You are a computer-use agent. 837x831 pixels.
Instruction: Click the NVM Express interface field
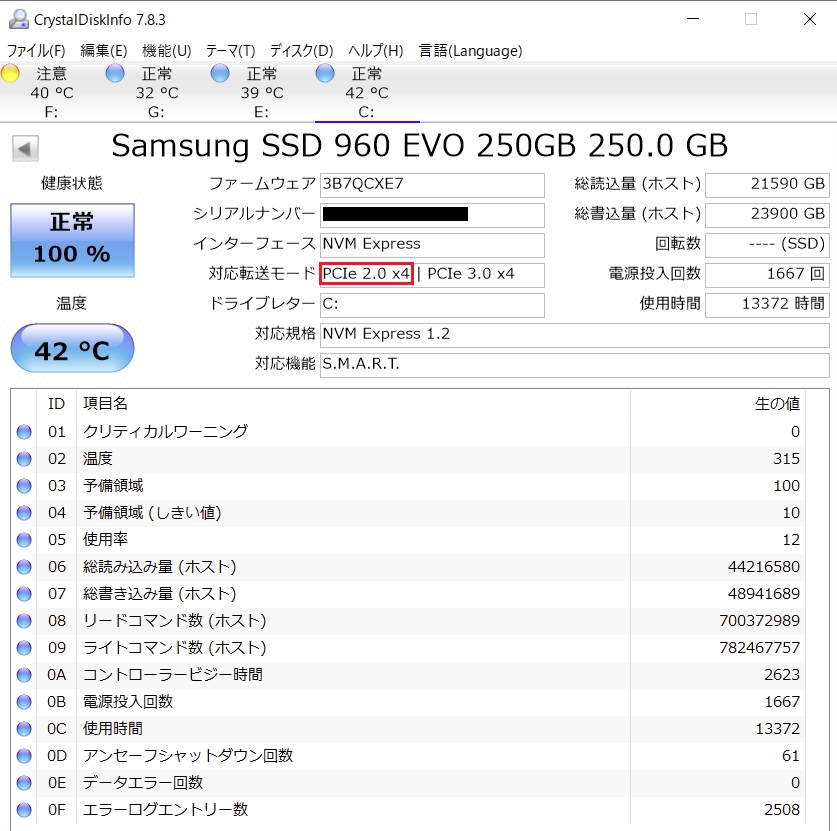click(432, 244)
